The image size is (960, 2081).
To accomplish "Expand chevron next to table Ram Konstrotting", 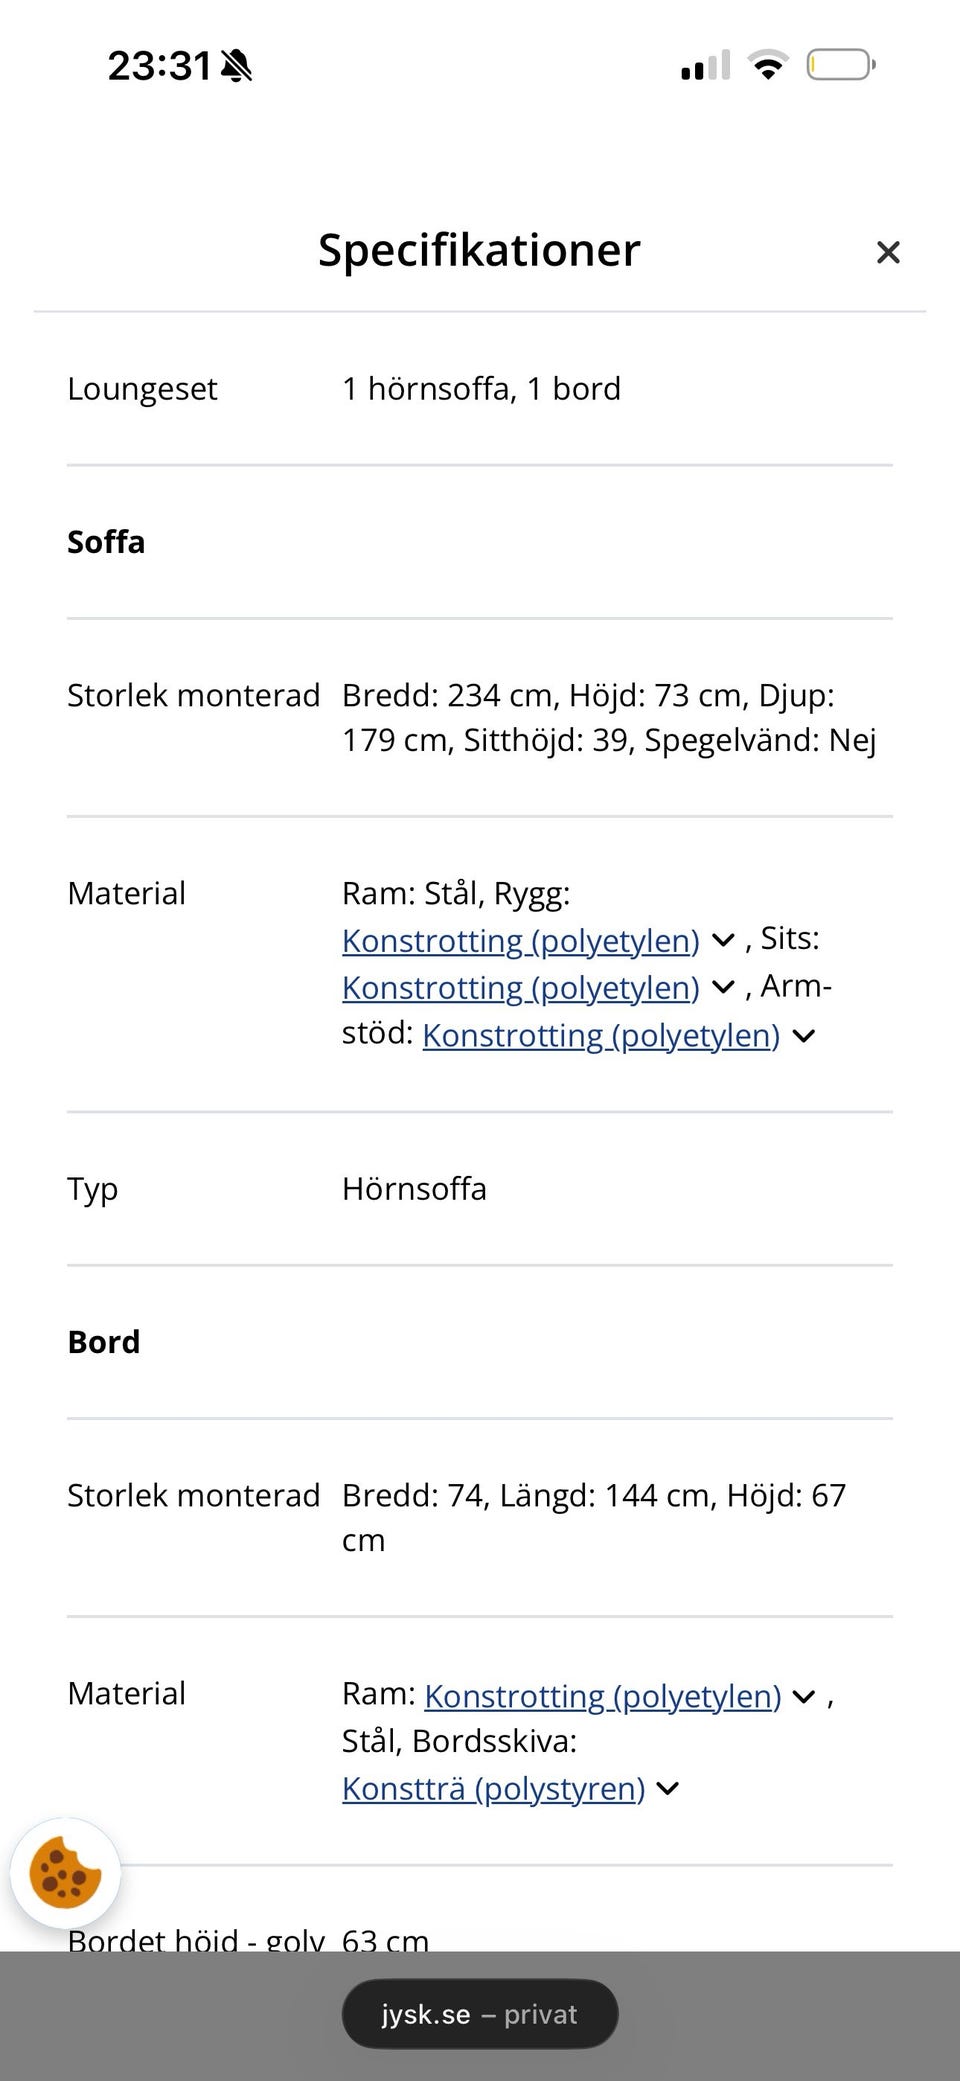I will pos(803,1697).
